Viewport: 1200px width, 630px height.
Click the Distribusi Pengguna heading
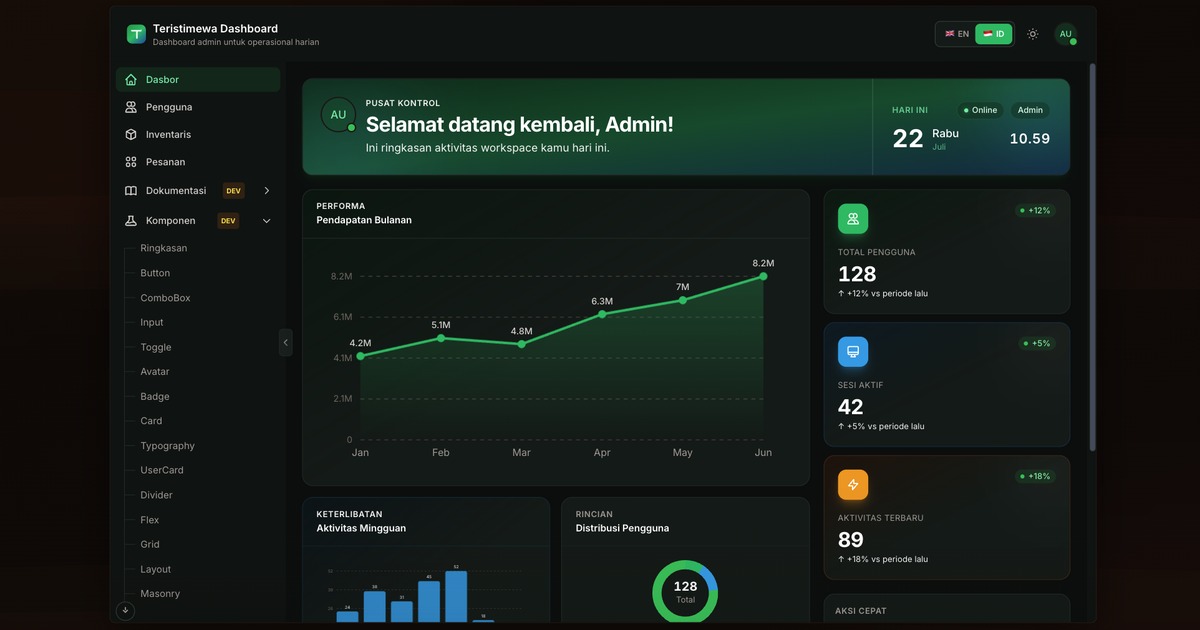(622, 528)
